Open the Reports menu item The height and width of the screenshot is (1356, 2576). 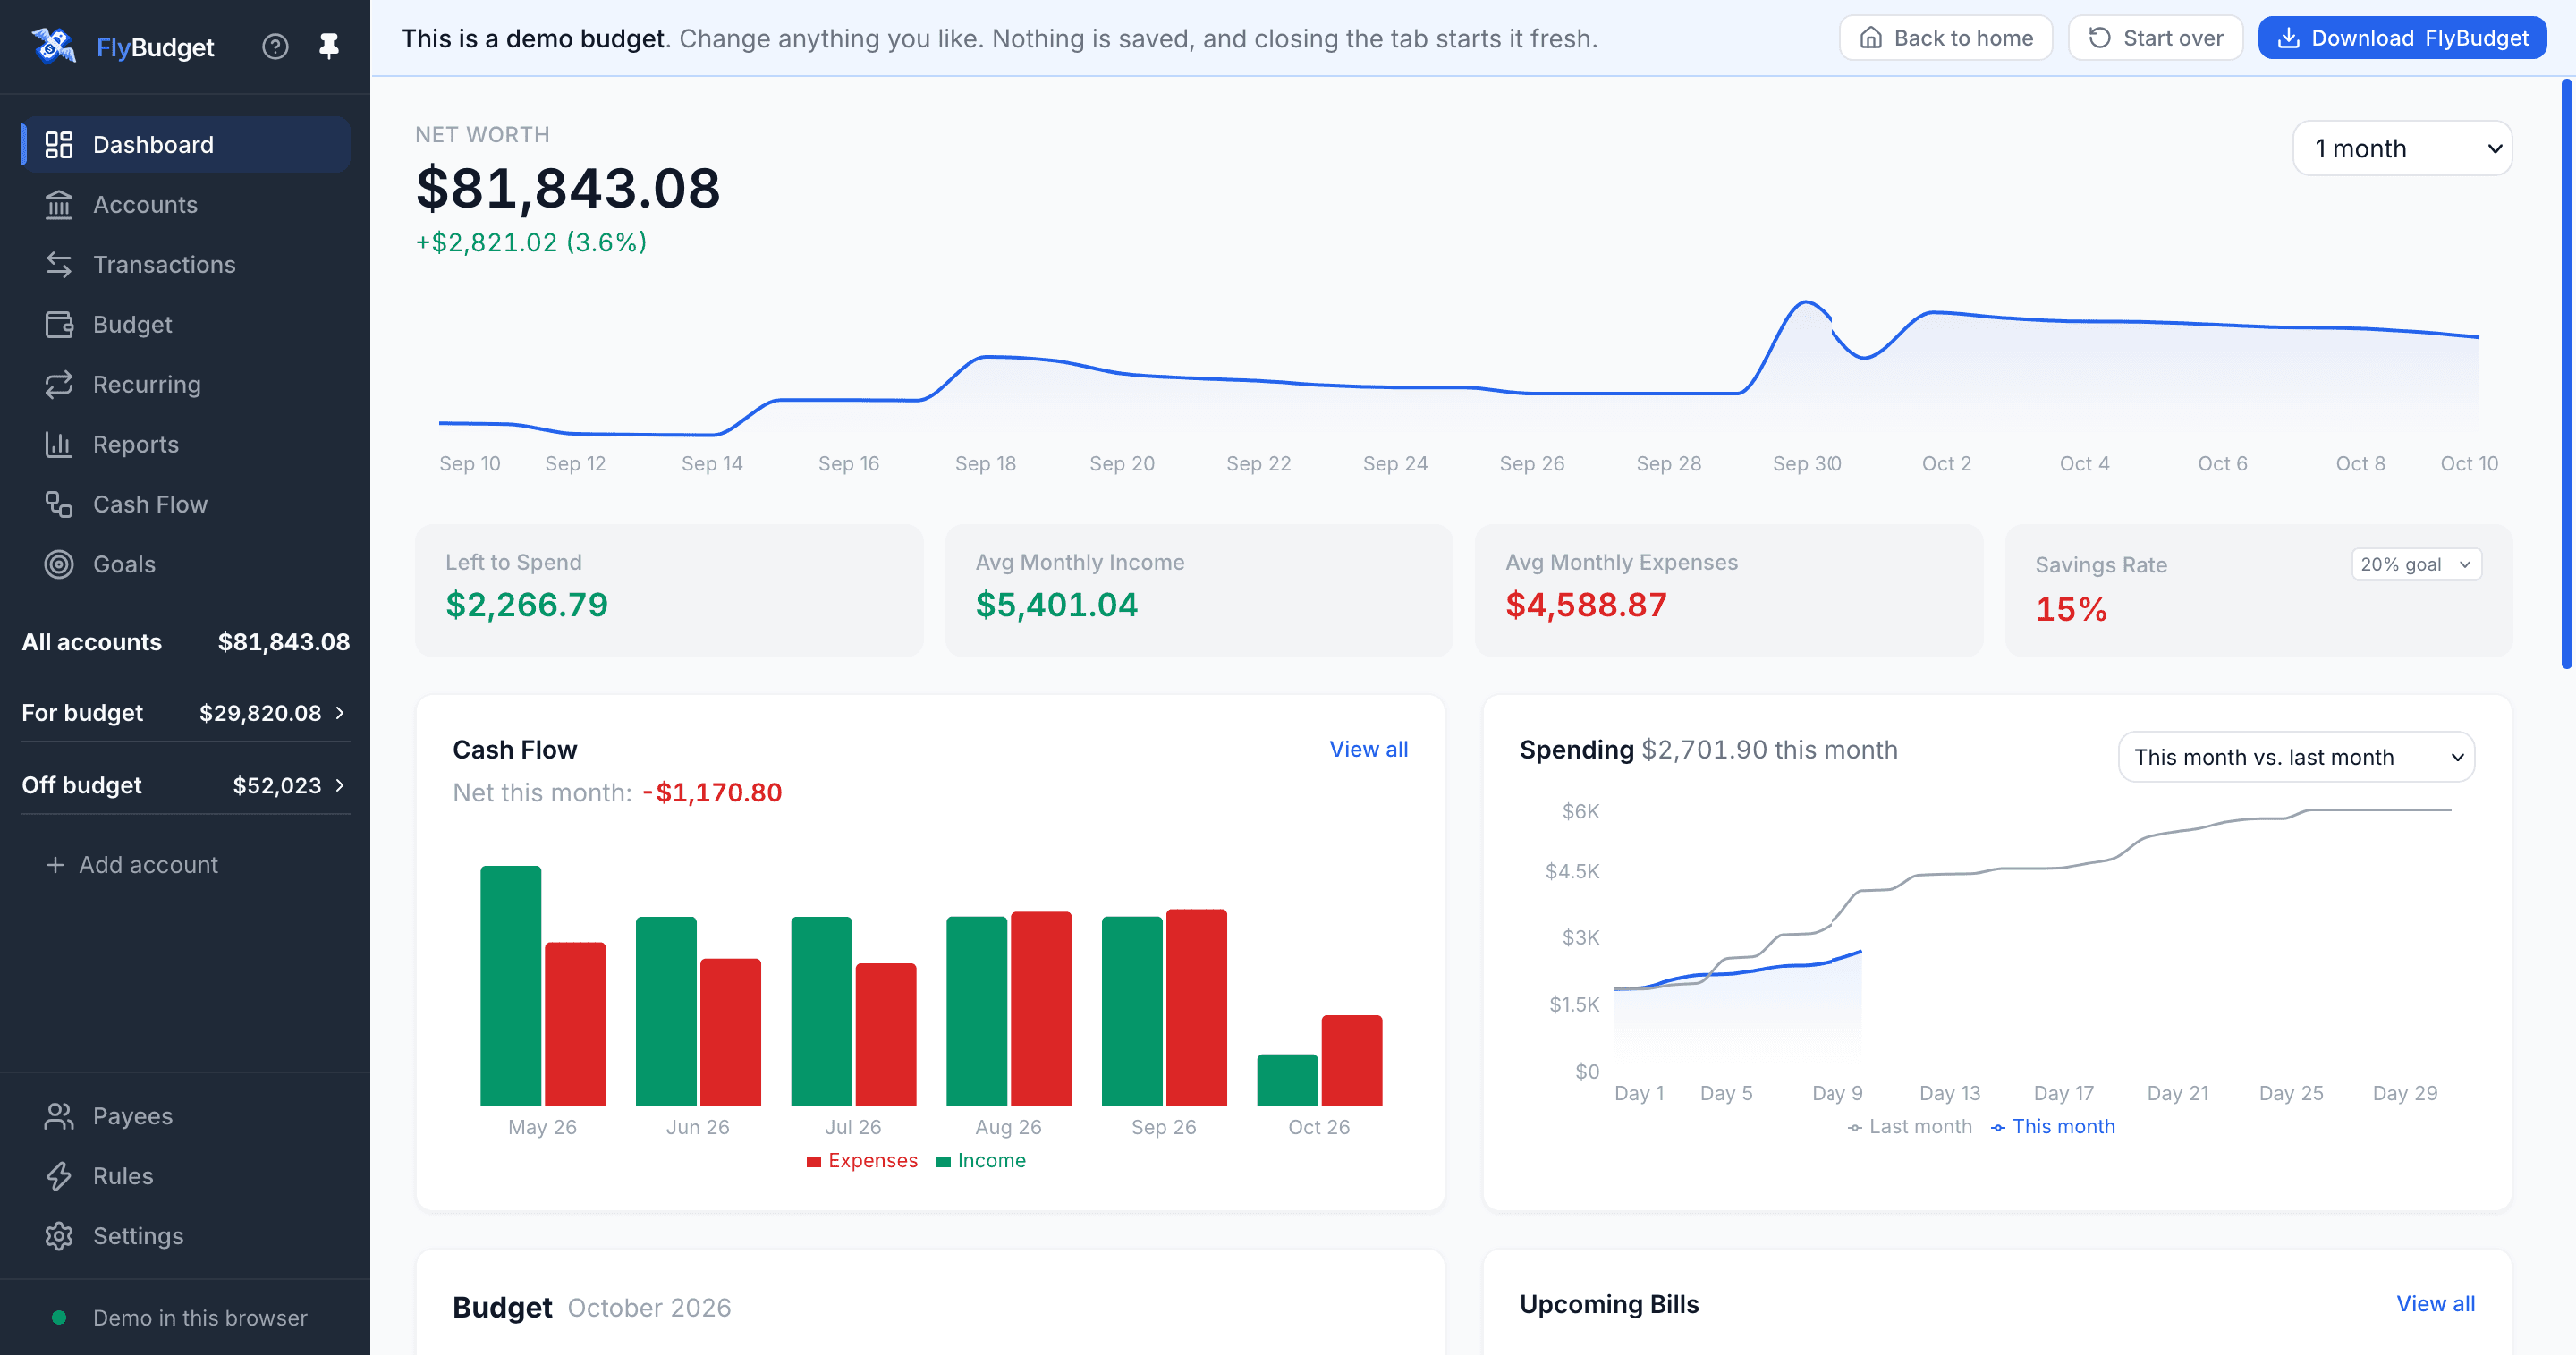186,445
